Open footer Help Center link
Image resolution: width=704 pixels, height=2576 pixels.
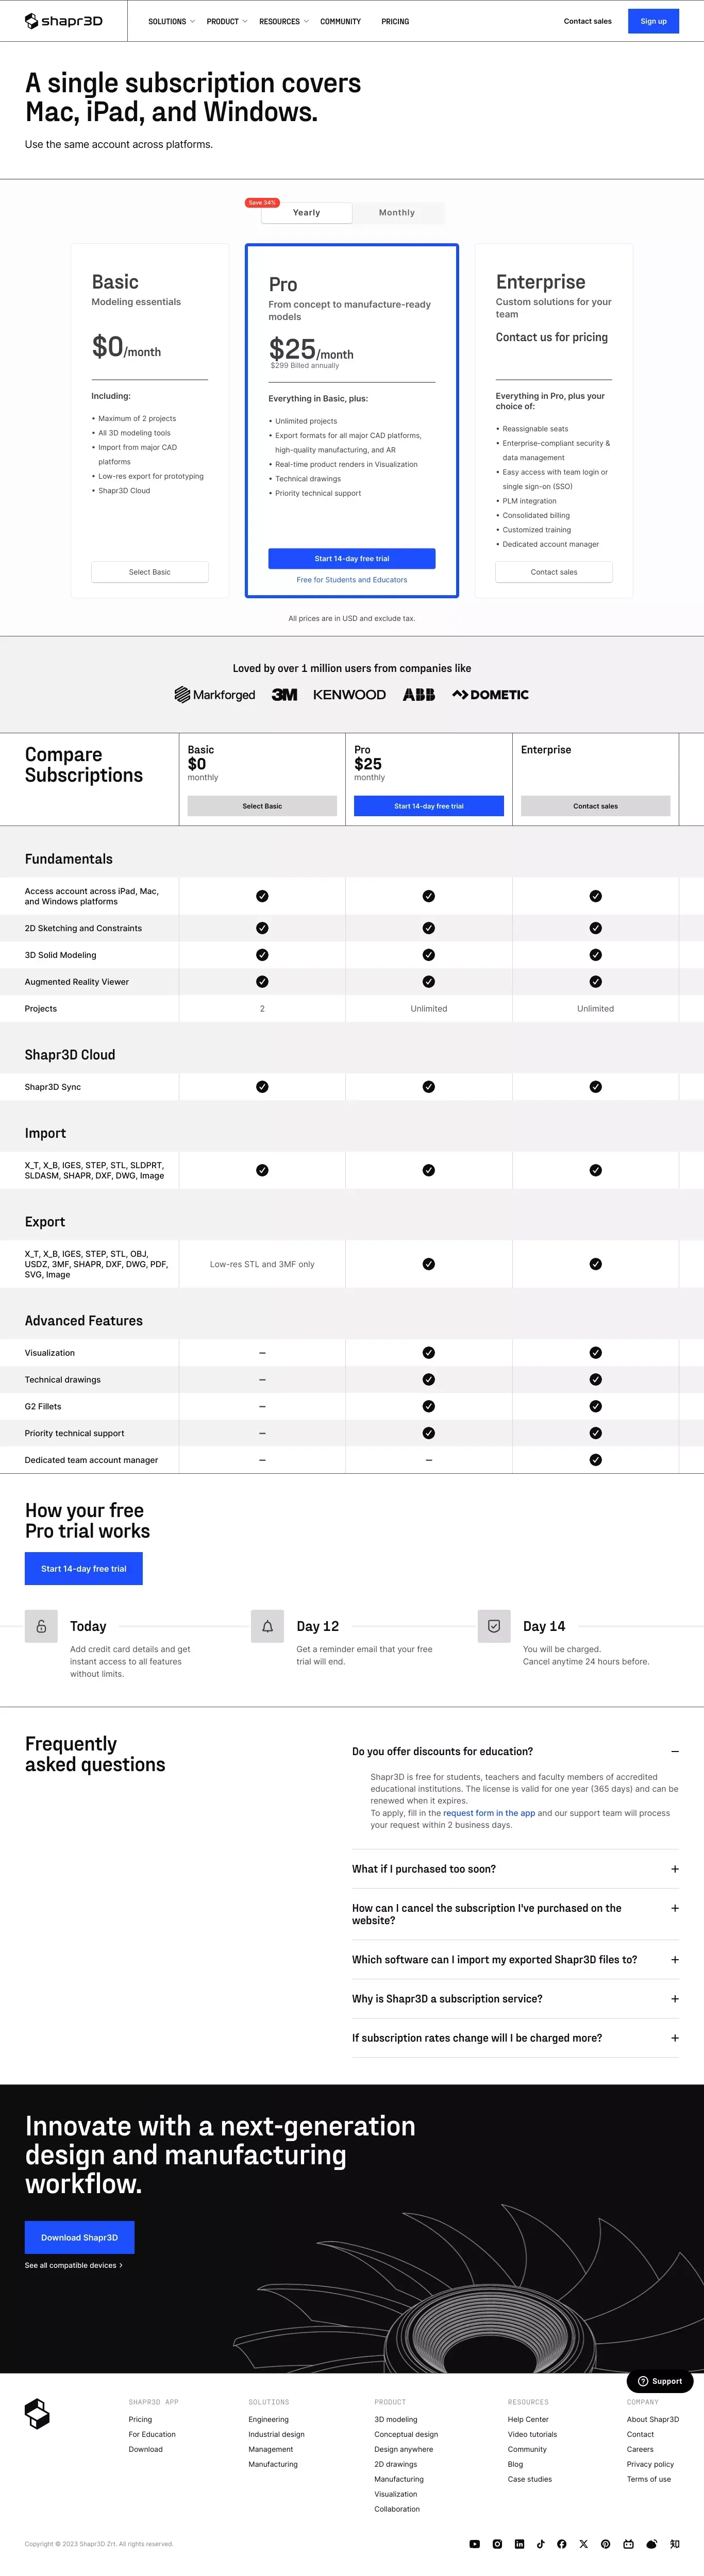point(528,2419)
